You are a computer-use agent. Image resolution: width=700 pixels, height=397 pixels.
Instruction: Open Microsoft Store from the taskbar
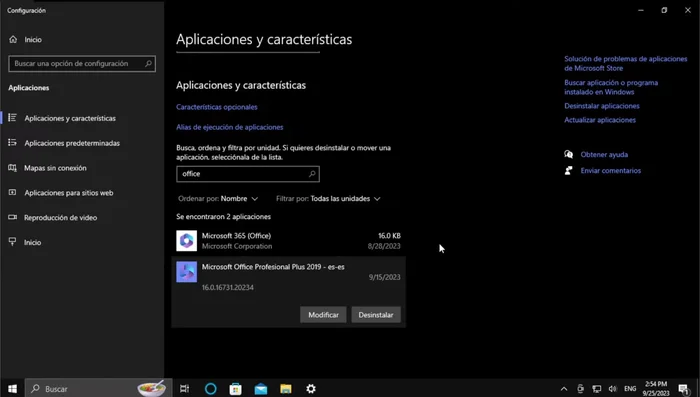tap(235, 389)
